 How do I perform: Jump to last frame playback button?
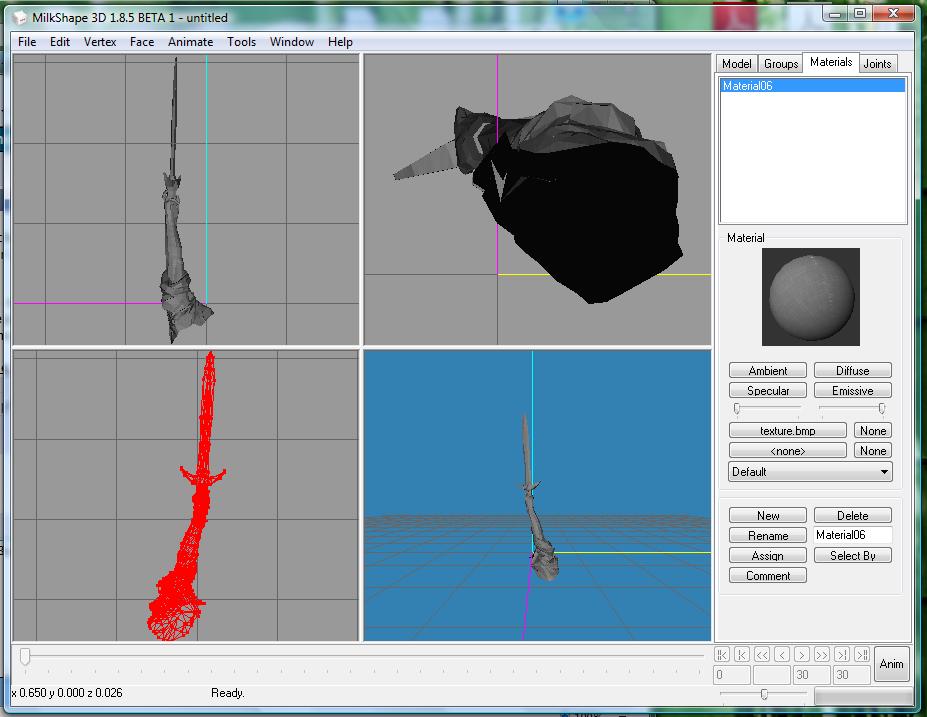point(862,654)
